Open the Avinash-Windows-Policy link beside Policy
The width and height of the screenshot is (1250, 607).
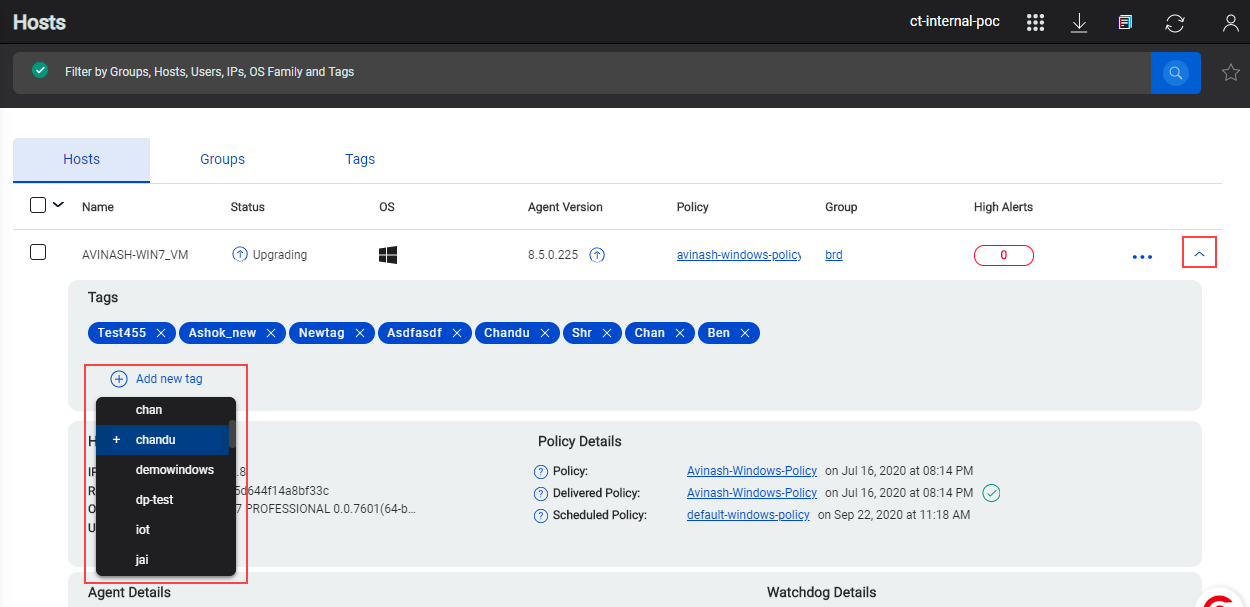click(752, 471)
